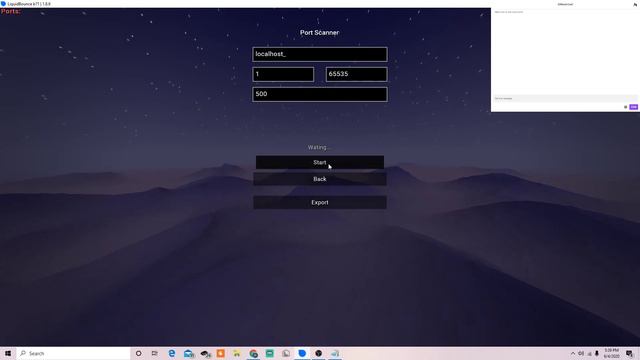Screen dimensions: 640x360
Task: Switch to the black round OBS taskbar icon
Action: pyautogui.click(x=318, y=353)
